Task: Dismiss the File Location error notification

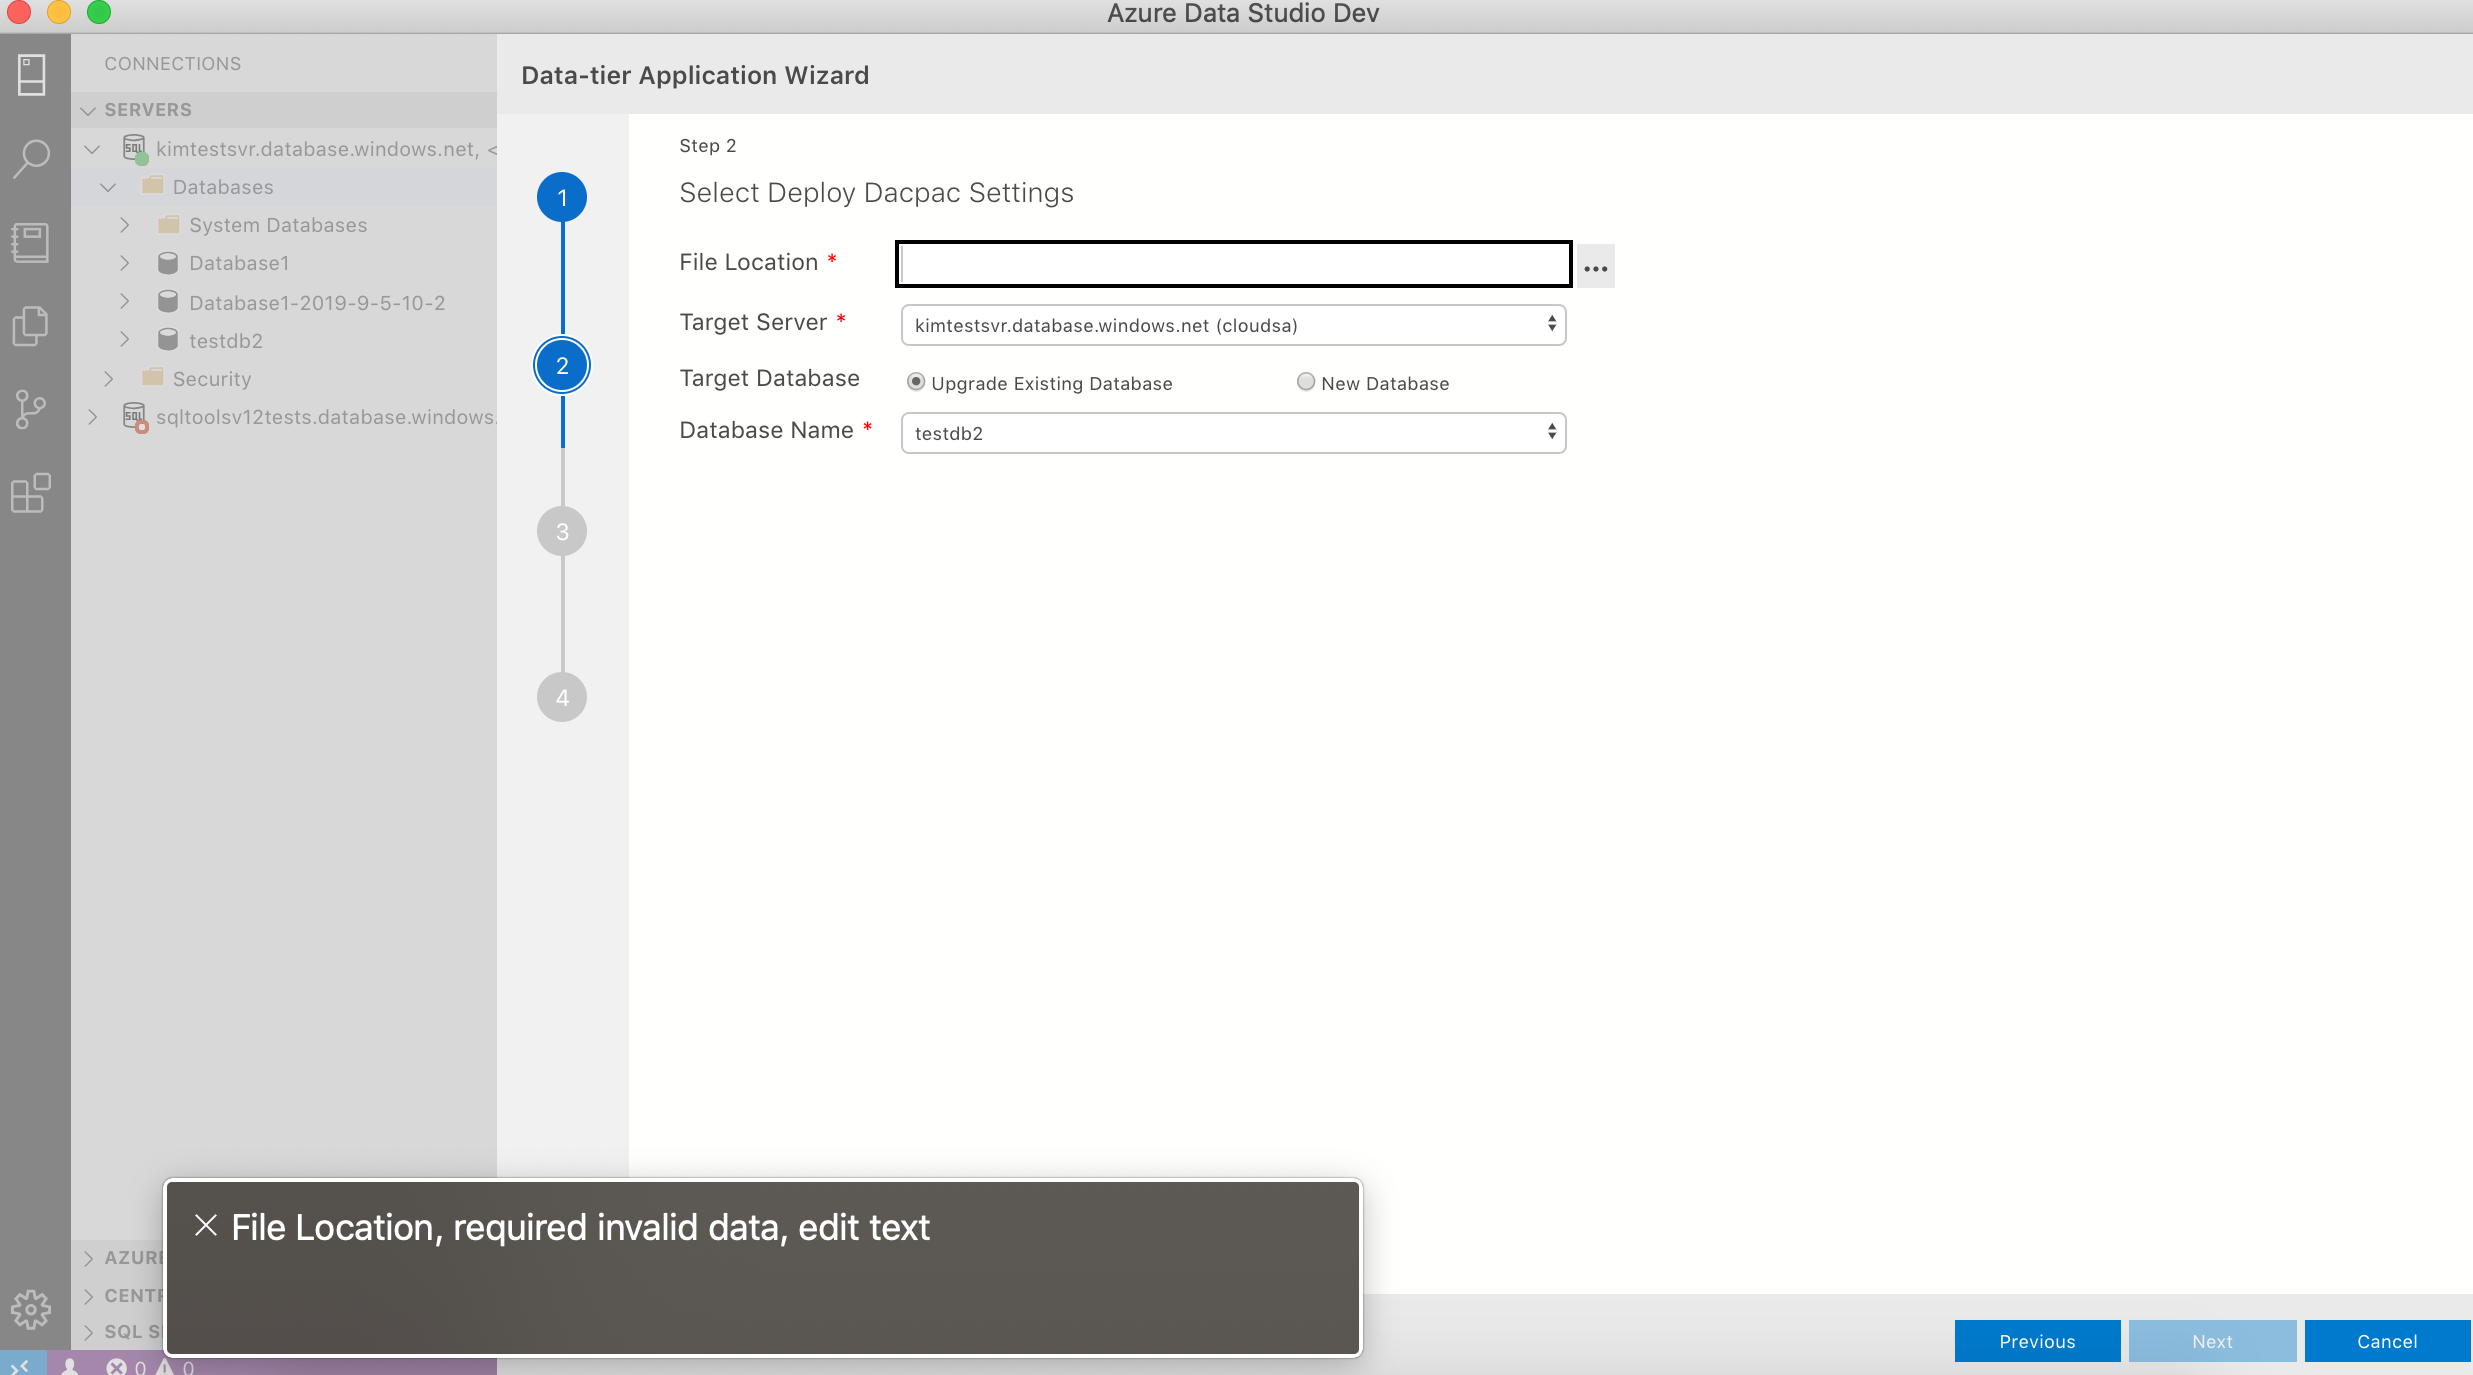Action: click(205, 1226)
